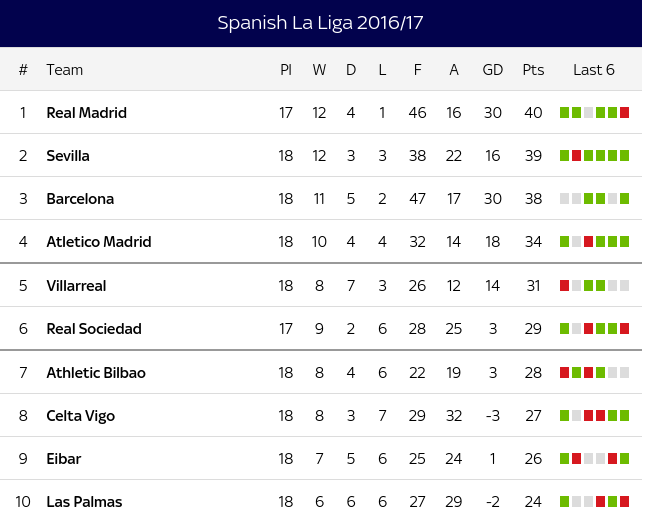Click the Pl column header

286,70
